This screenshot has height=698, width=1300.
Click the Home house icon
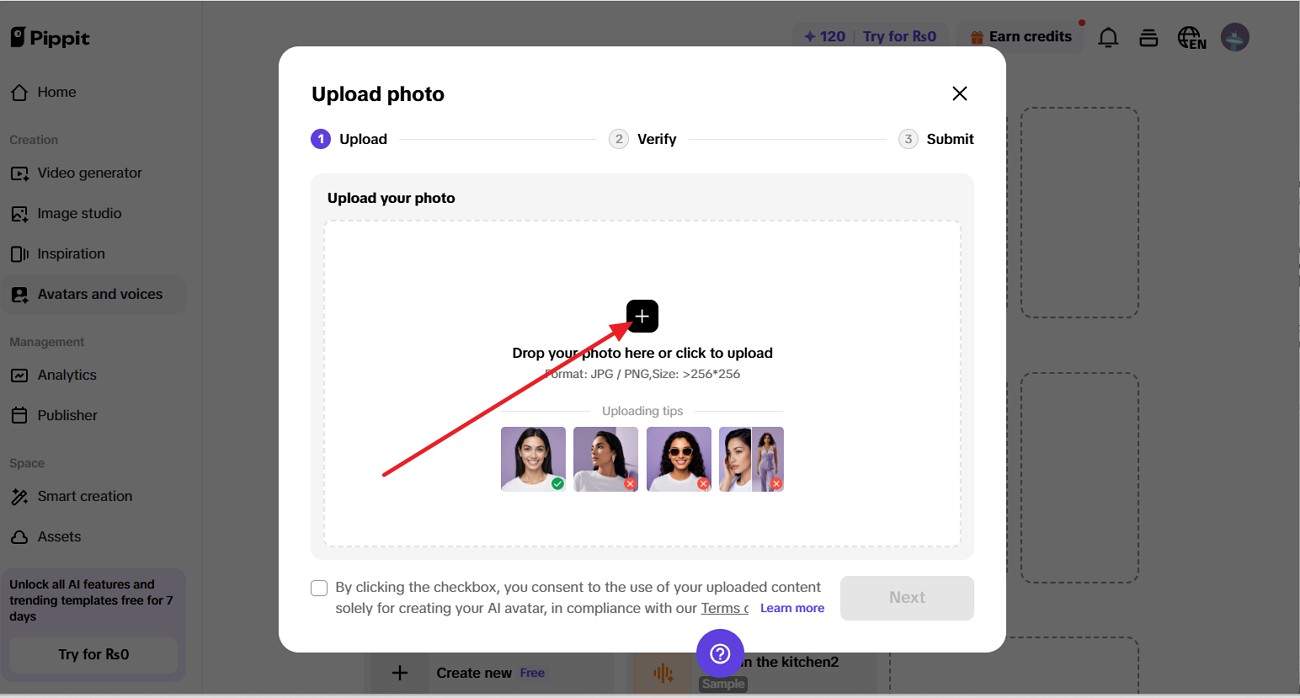(x=19, y=92)
